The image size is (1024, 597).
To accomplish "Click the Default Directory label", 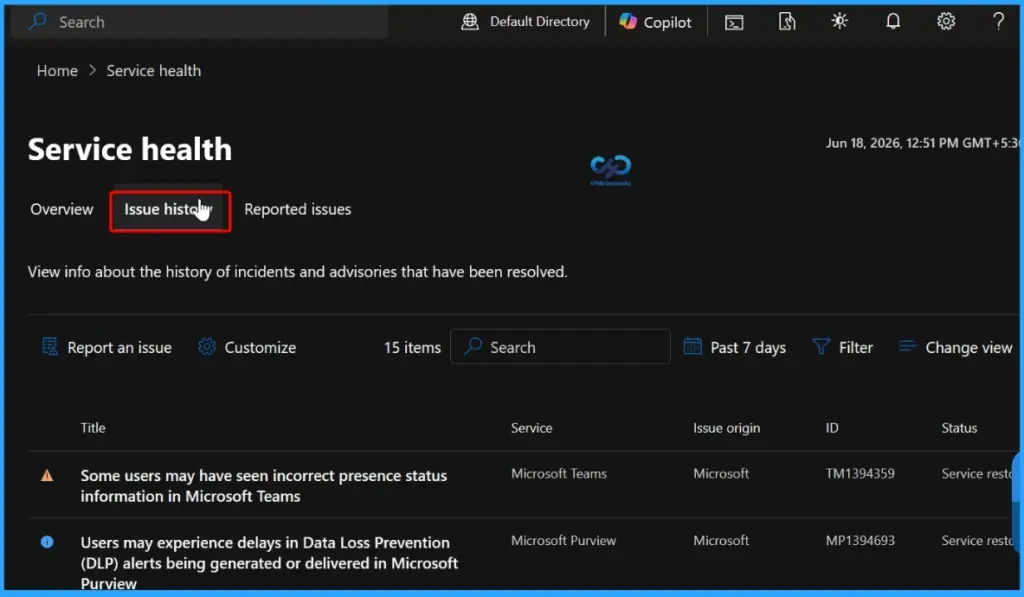I will 539,22.
